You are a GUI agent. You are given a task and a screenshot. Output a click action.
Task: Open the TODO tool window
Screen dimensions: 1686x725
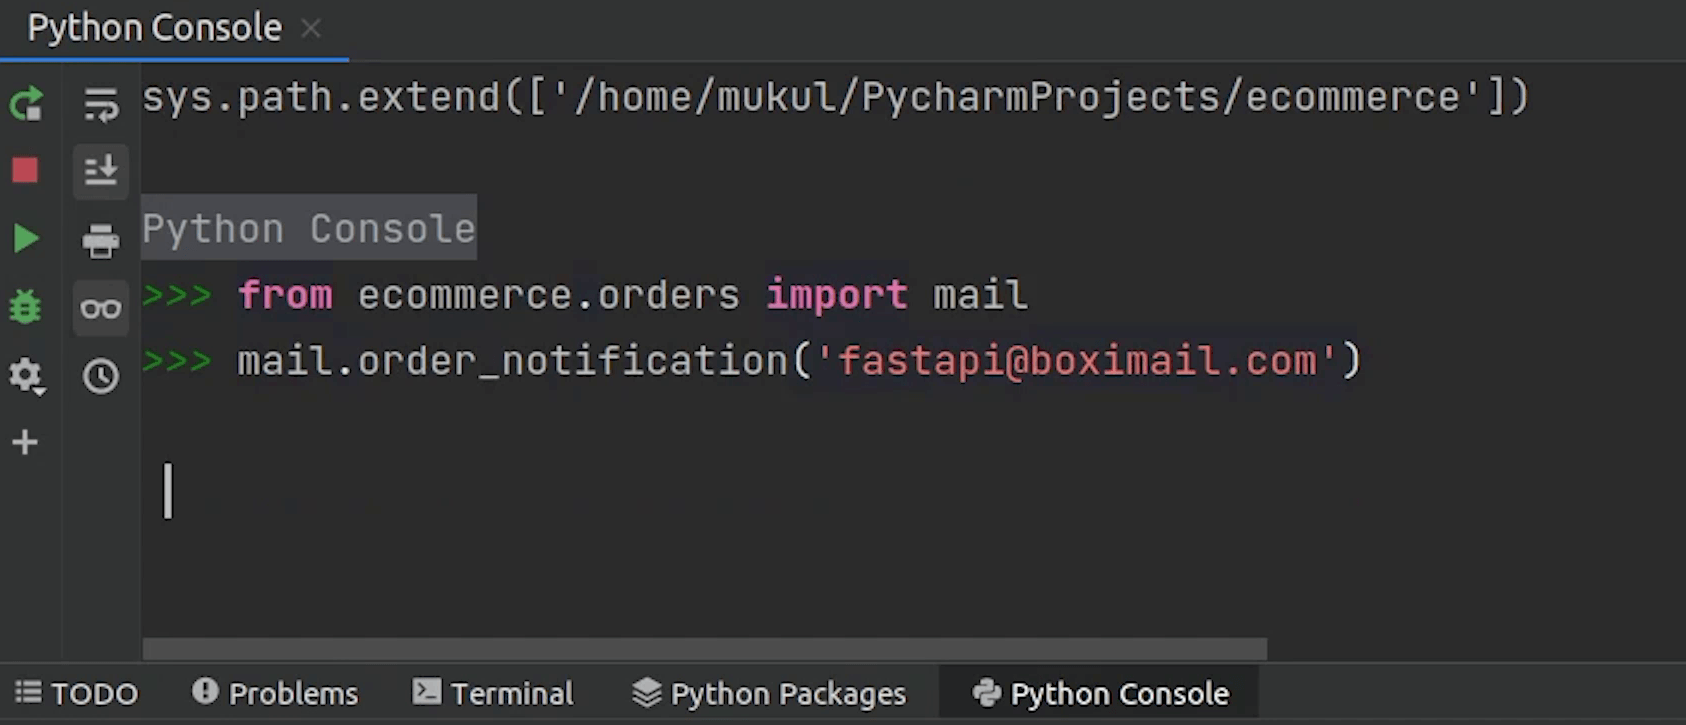click(77, 693)
